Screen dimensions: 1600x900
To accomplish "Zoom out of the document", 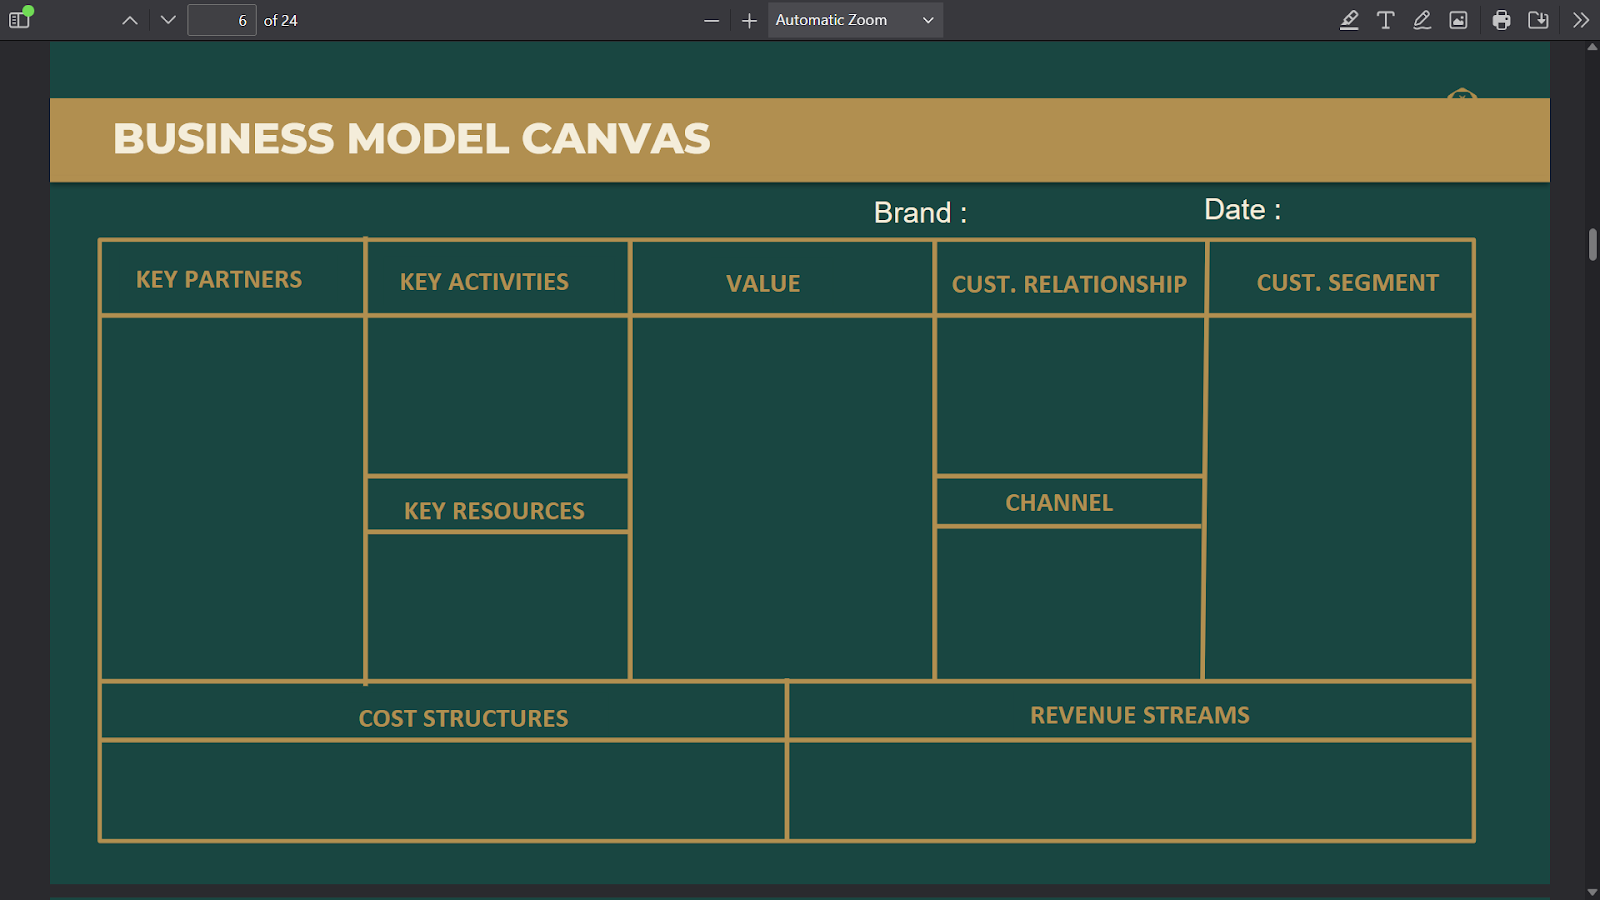I will 711,20.
